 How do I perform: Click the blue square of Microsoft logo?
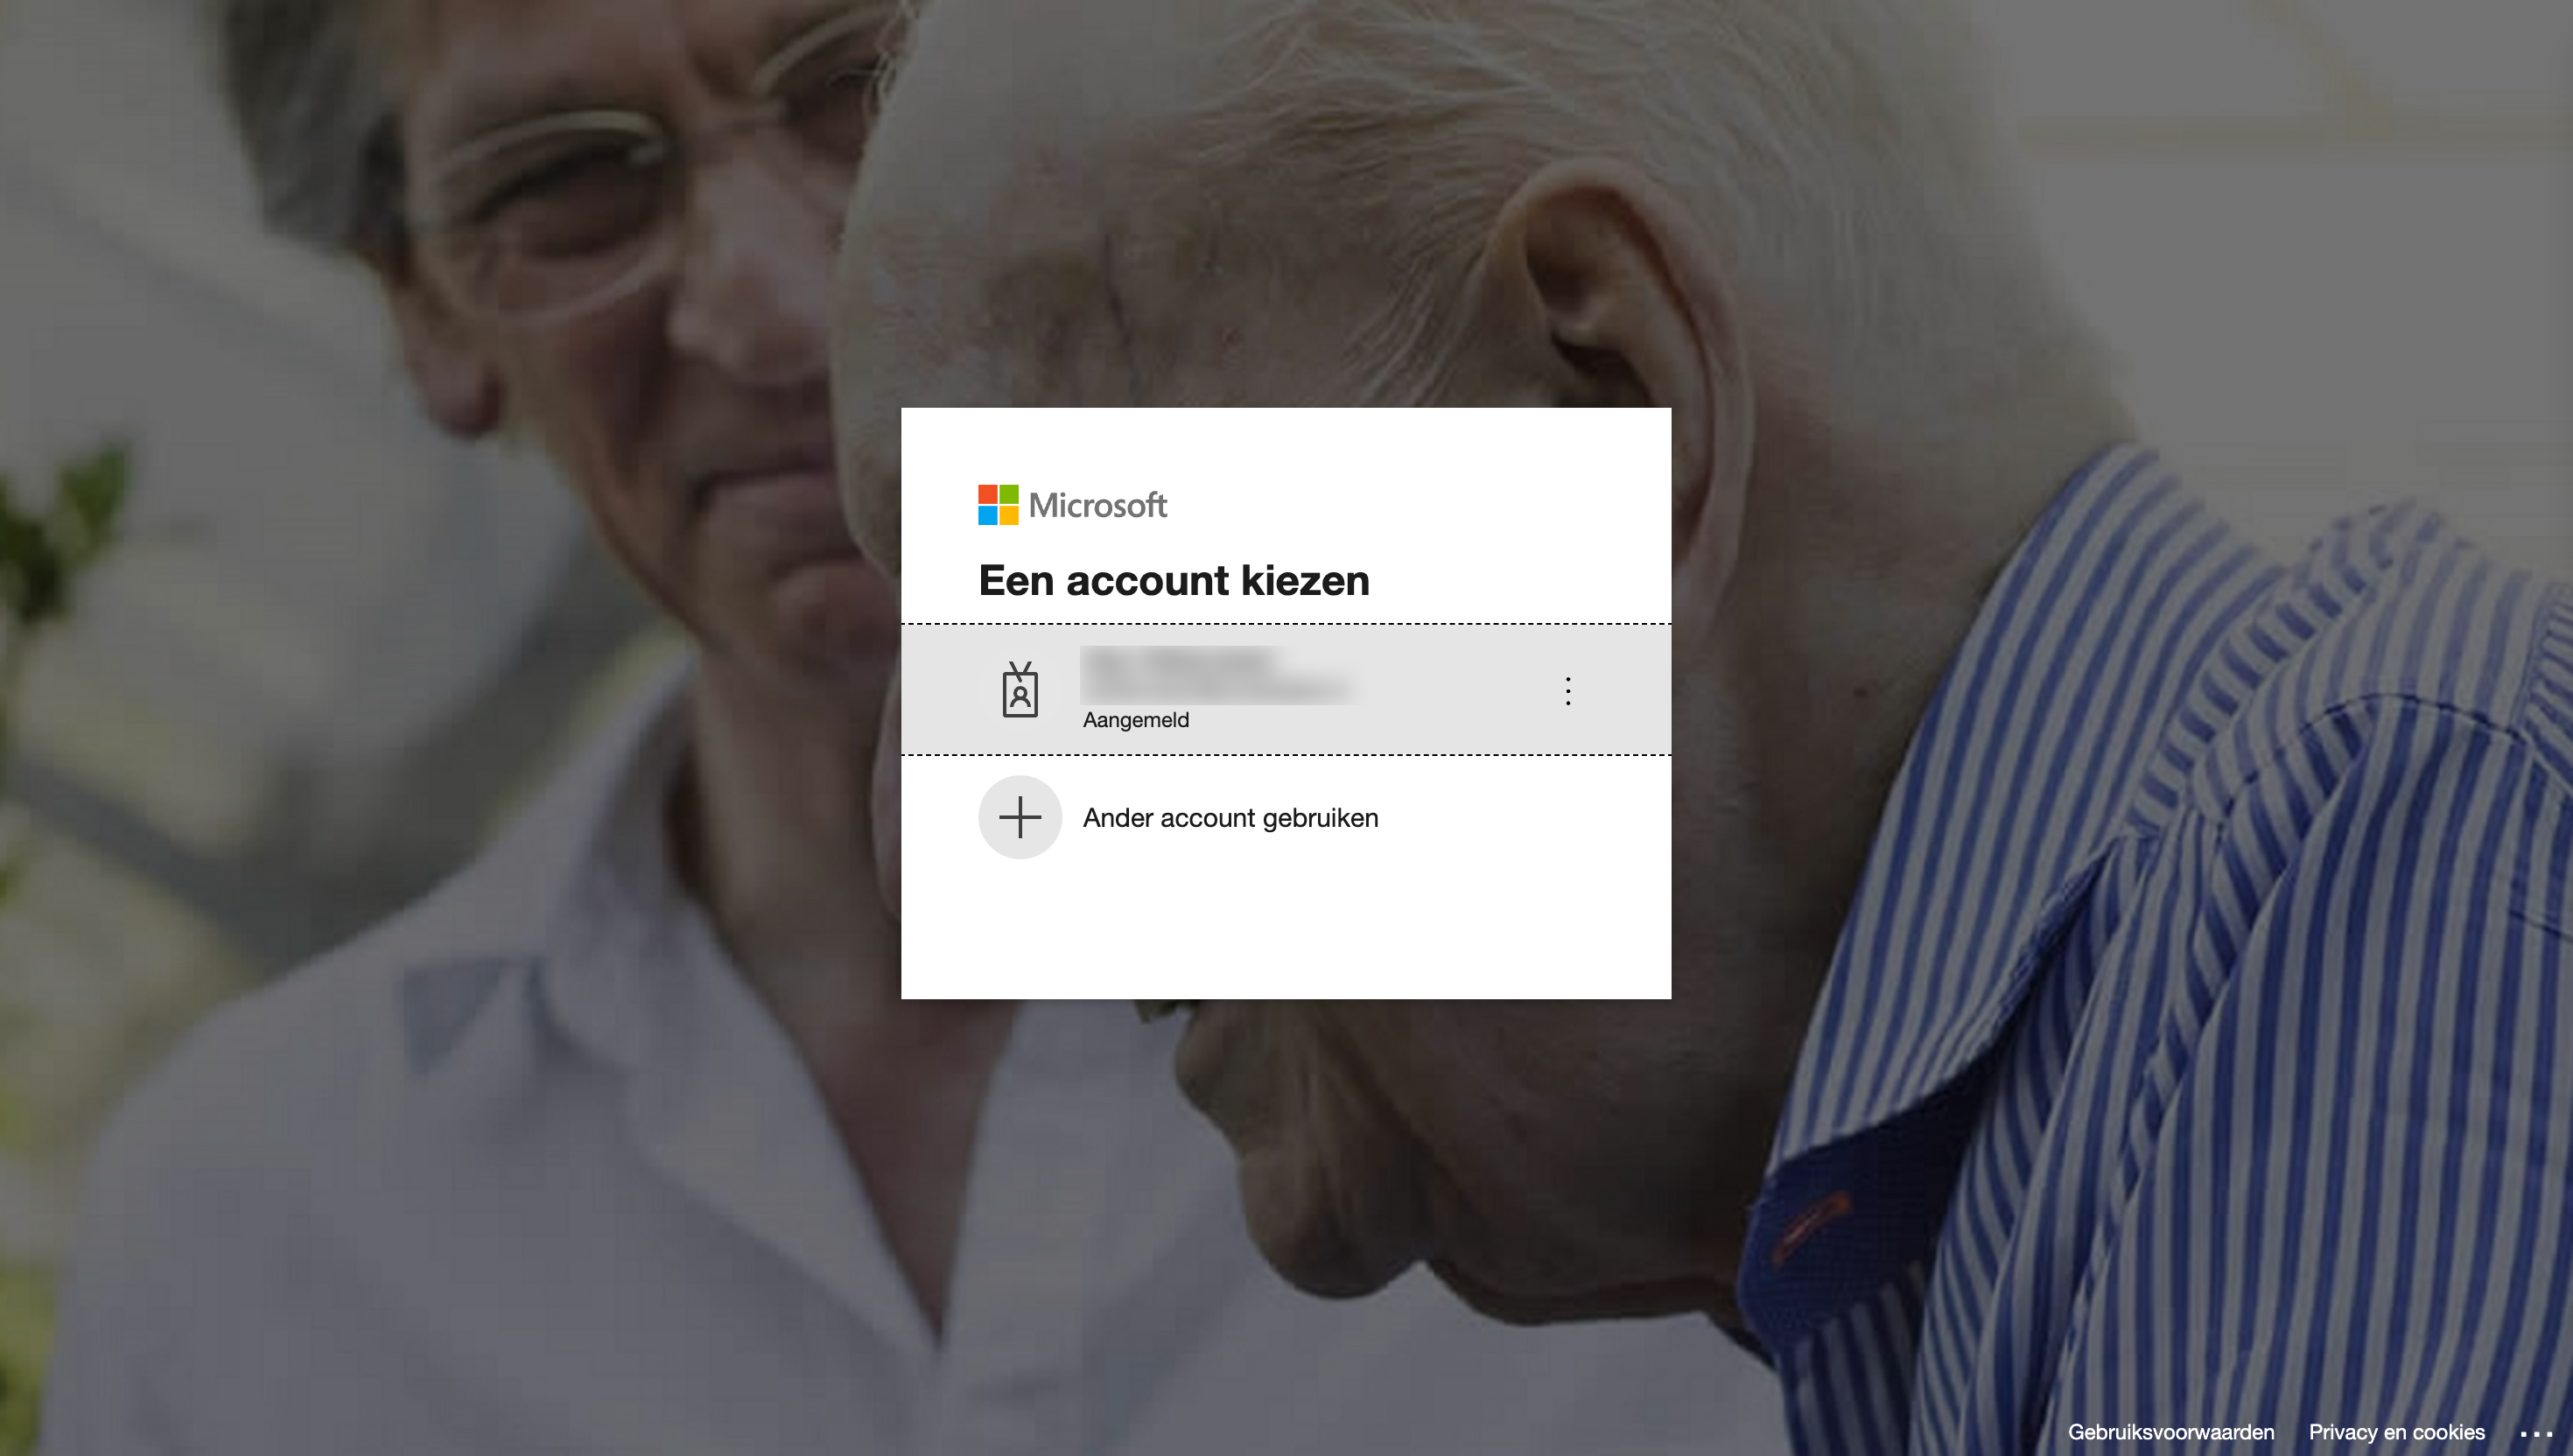987,516
